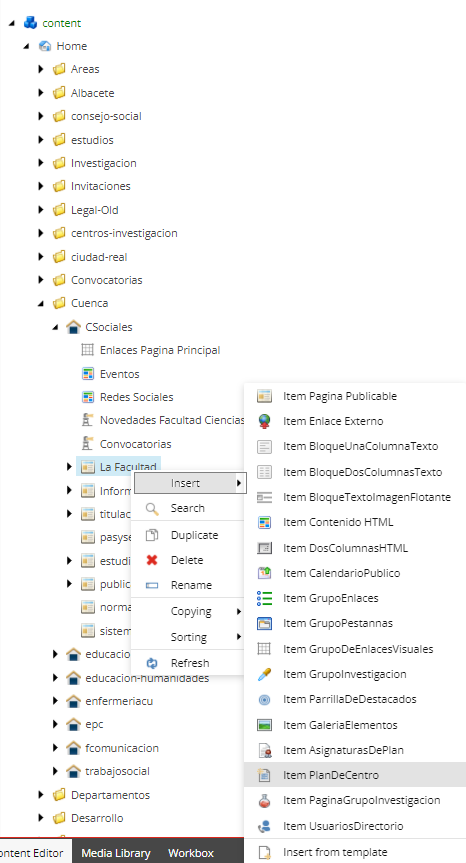Click the picture icon for Item GaleriaElementos
This screenshot has width=466, height=863.
click(265, 725)
